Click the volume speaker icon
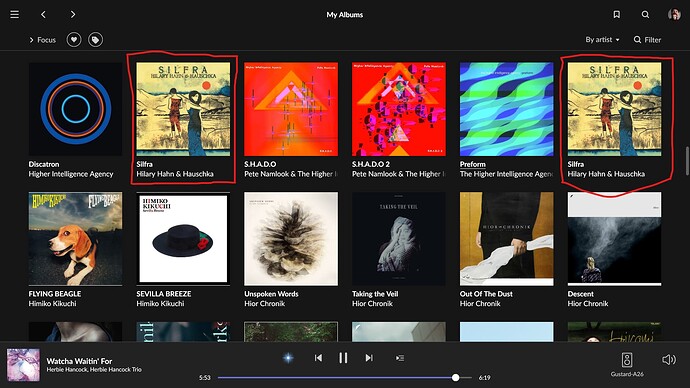The image size is (690, 388). tap(668, 360)
